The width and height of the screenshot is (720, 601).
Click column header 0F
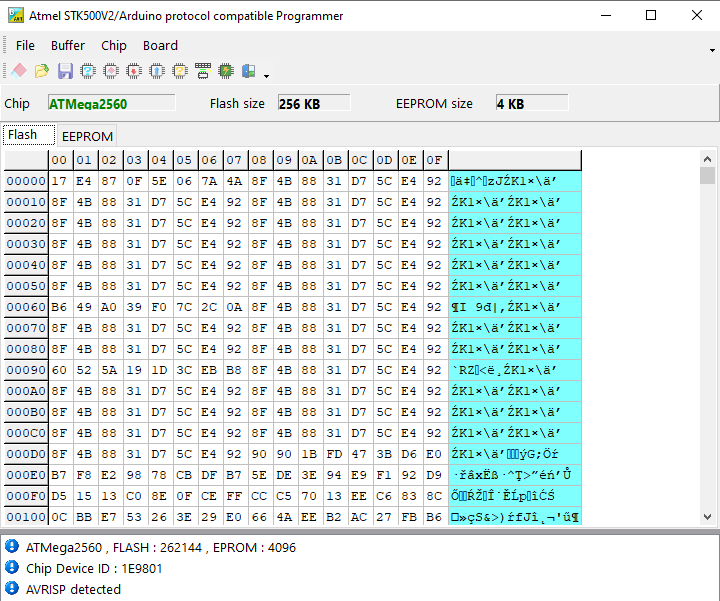[435, 160]
